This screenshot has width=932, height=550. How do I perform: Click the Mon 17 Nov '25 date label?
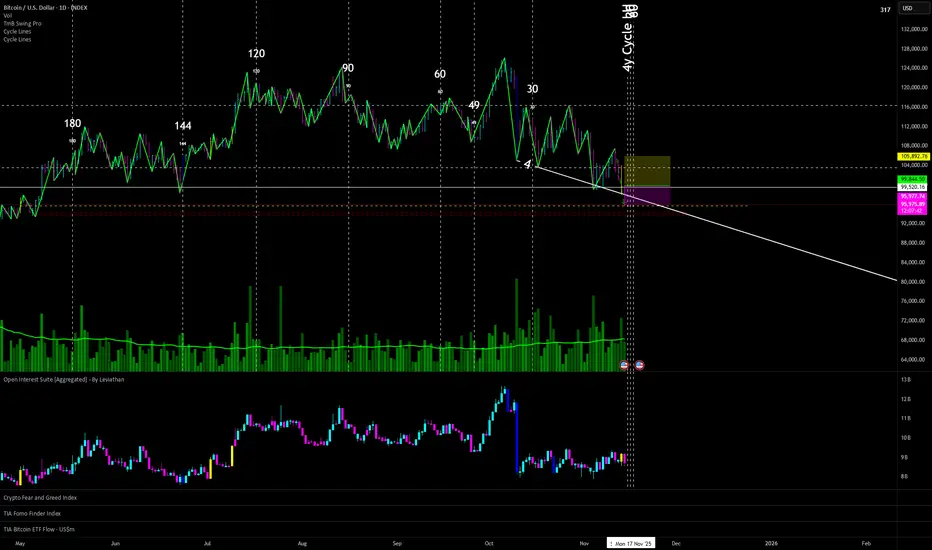(631, 543)
